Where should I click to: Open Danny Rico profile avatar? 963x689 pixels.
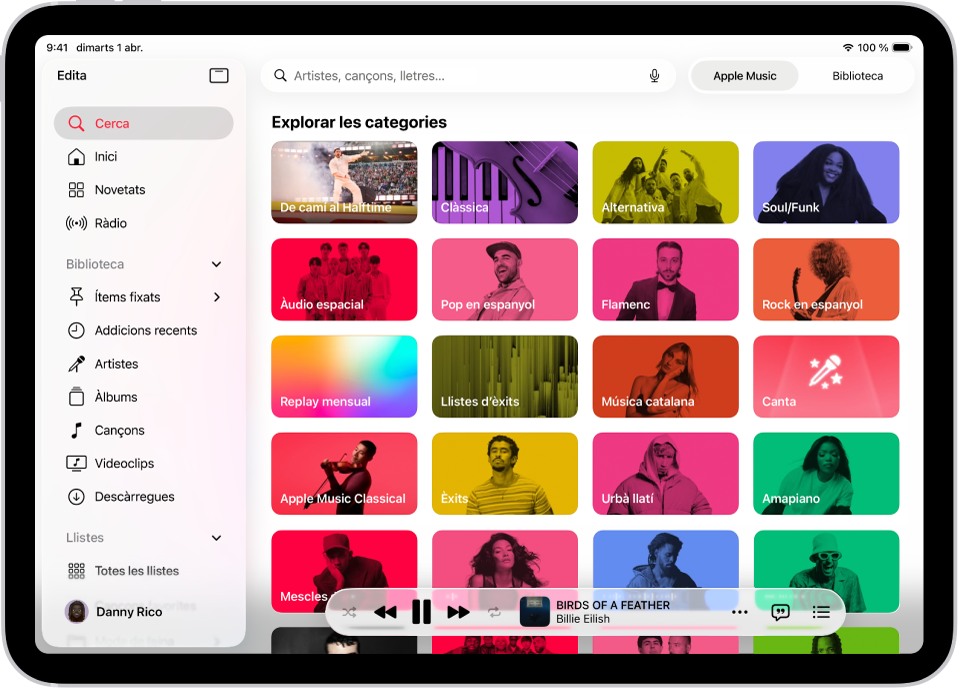point(77,612)
